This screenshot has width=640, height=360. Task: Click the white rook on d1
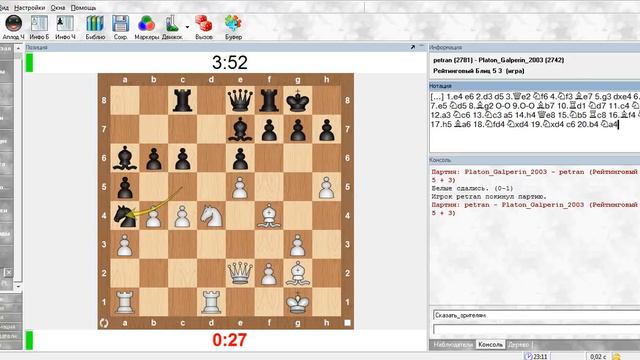click(x=211, y=302)
